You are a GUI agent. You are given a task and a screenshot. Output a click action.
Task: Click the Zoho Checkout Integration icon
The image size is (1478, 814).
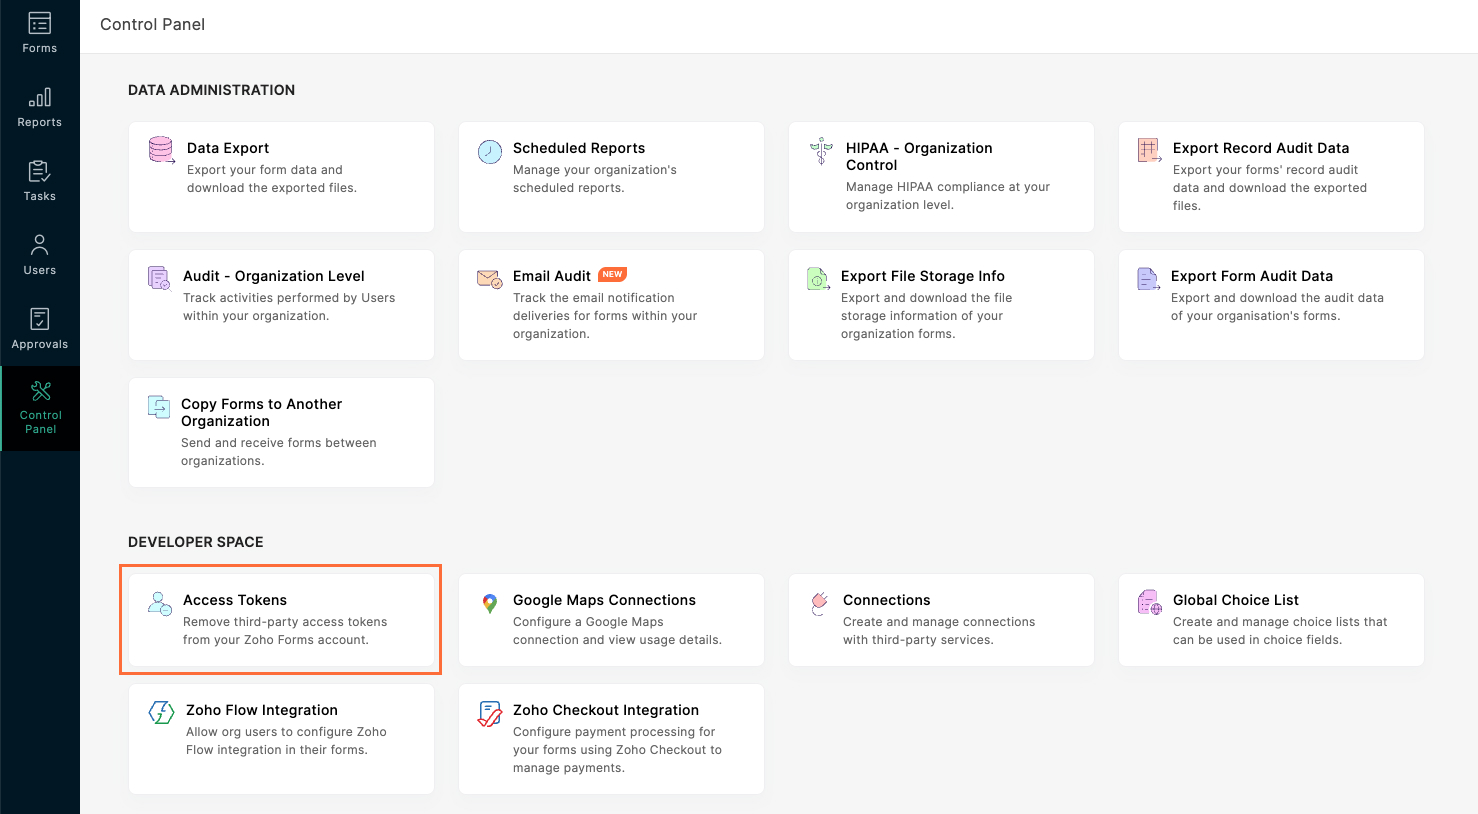490,713
